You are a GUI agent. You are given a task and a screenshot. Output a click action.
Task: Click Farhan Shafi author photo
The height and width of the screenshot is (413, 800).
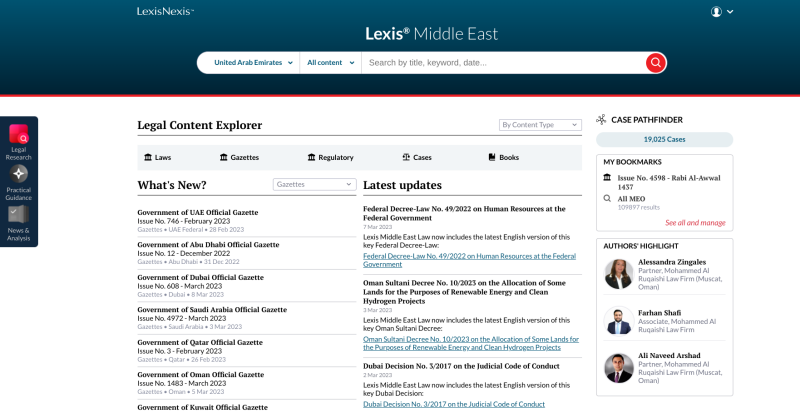(619, 321)
